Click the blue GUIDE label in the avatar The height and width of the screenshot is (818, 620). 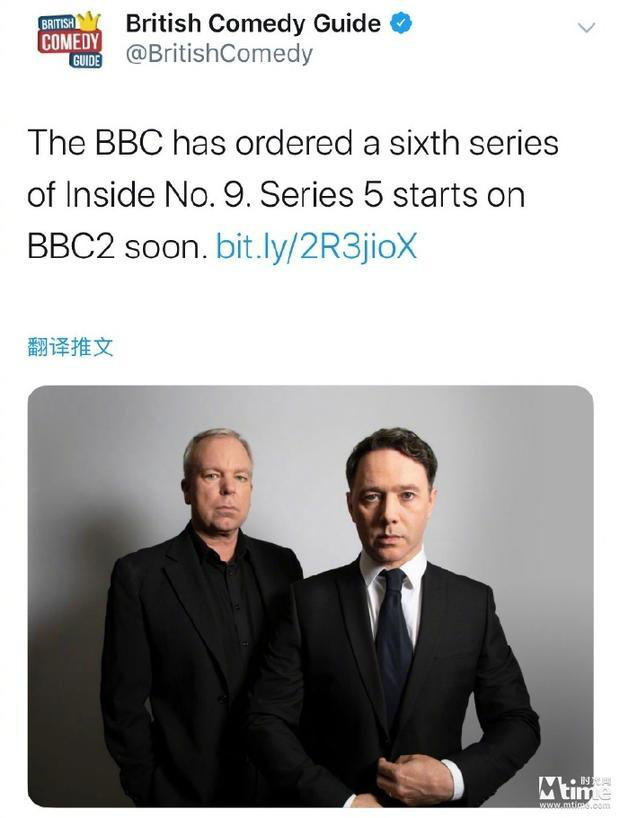coord(86,61)
